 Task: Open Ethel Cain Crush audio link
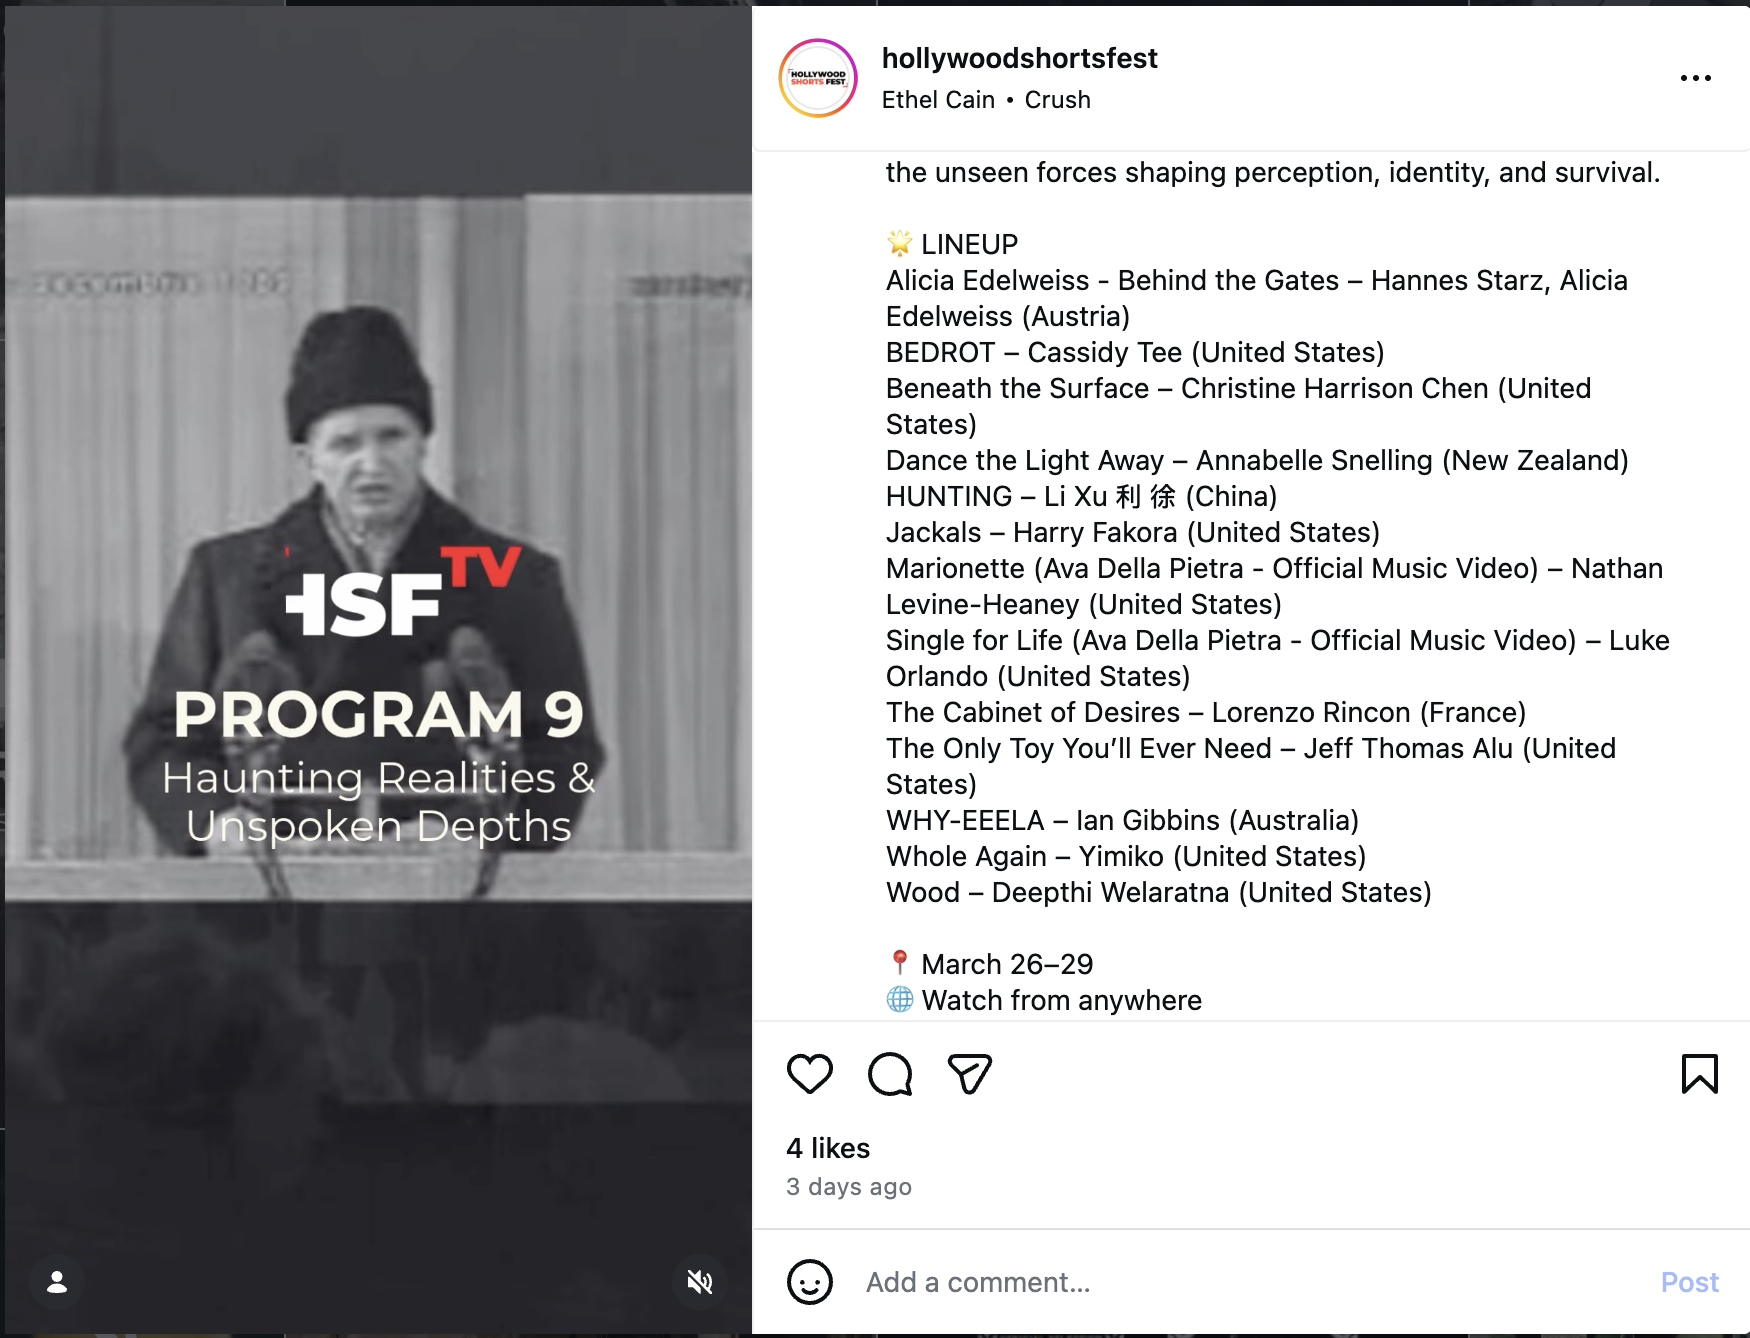coord(986,100)
